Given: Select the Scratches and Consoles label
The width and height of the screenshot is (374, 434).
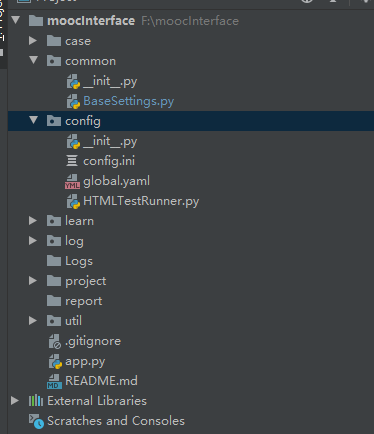Looking at the screenshot, I should pyautogui.click(x=116, y=421).
